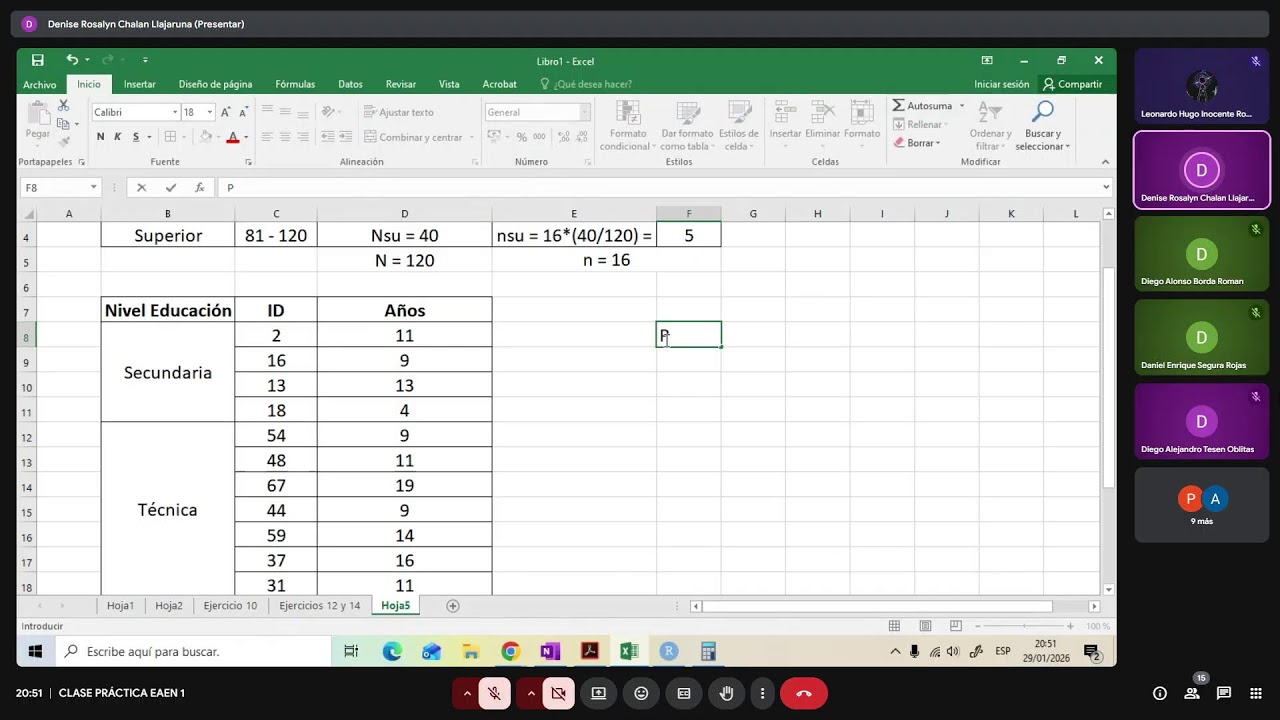Click the zoom slider in the status bar
The image size is (1280, 720).
[1024, 626]
